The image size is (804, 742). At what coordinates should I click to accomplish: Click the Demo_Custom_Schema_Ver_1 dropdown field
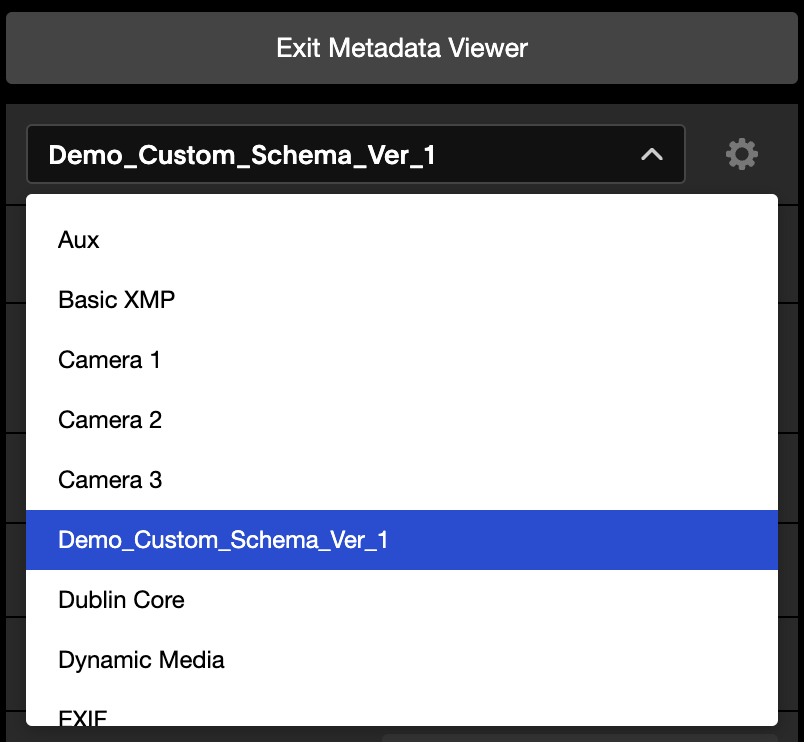tap(356, 154)
